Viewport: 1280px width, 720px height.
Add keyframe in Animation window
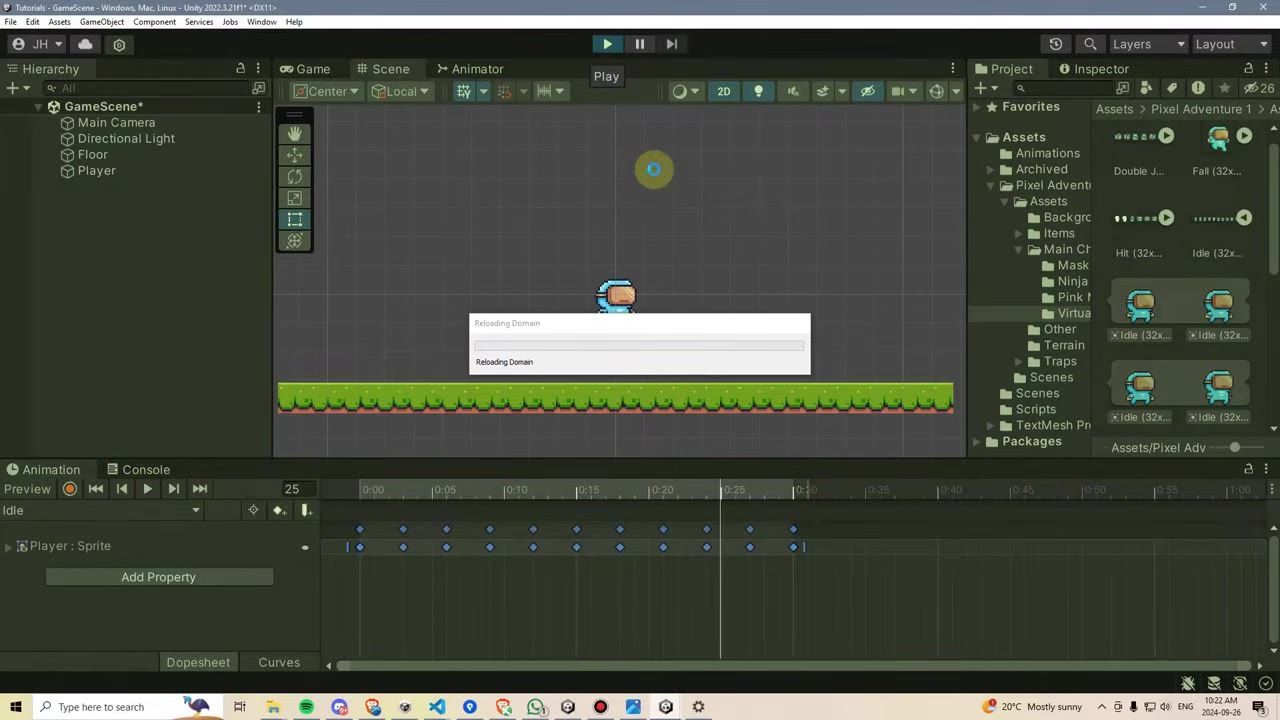coord(279,511)
